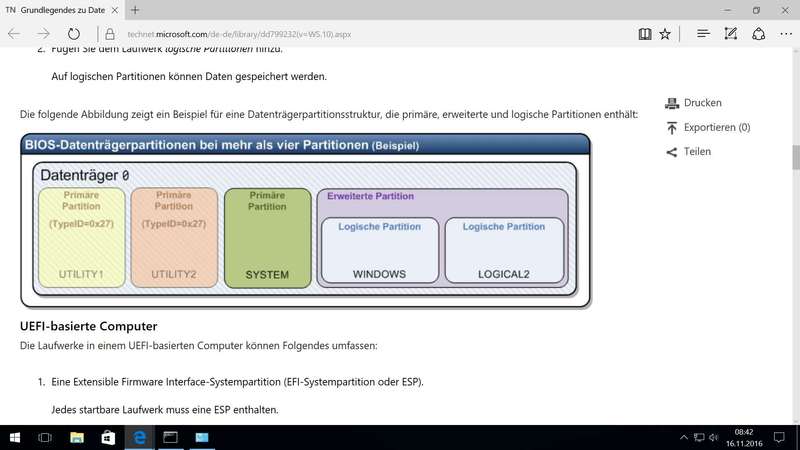Go back with the browser back arrow
This screenshot has width=800, height=450.
[x=14, y=34]
